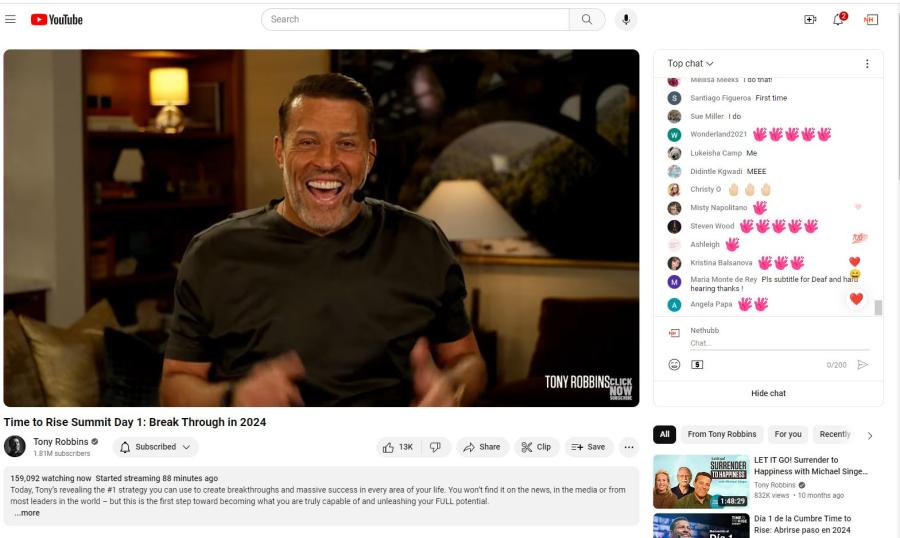Open Tony Robbins channel avatar

[x=15, y=447]
